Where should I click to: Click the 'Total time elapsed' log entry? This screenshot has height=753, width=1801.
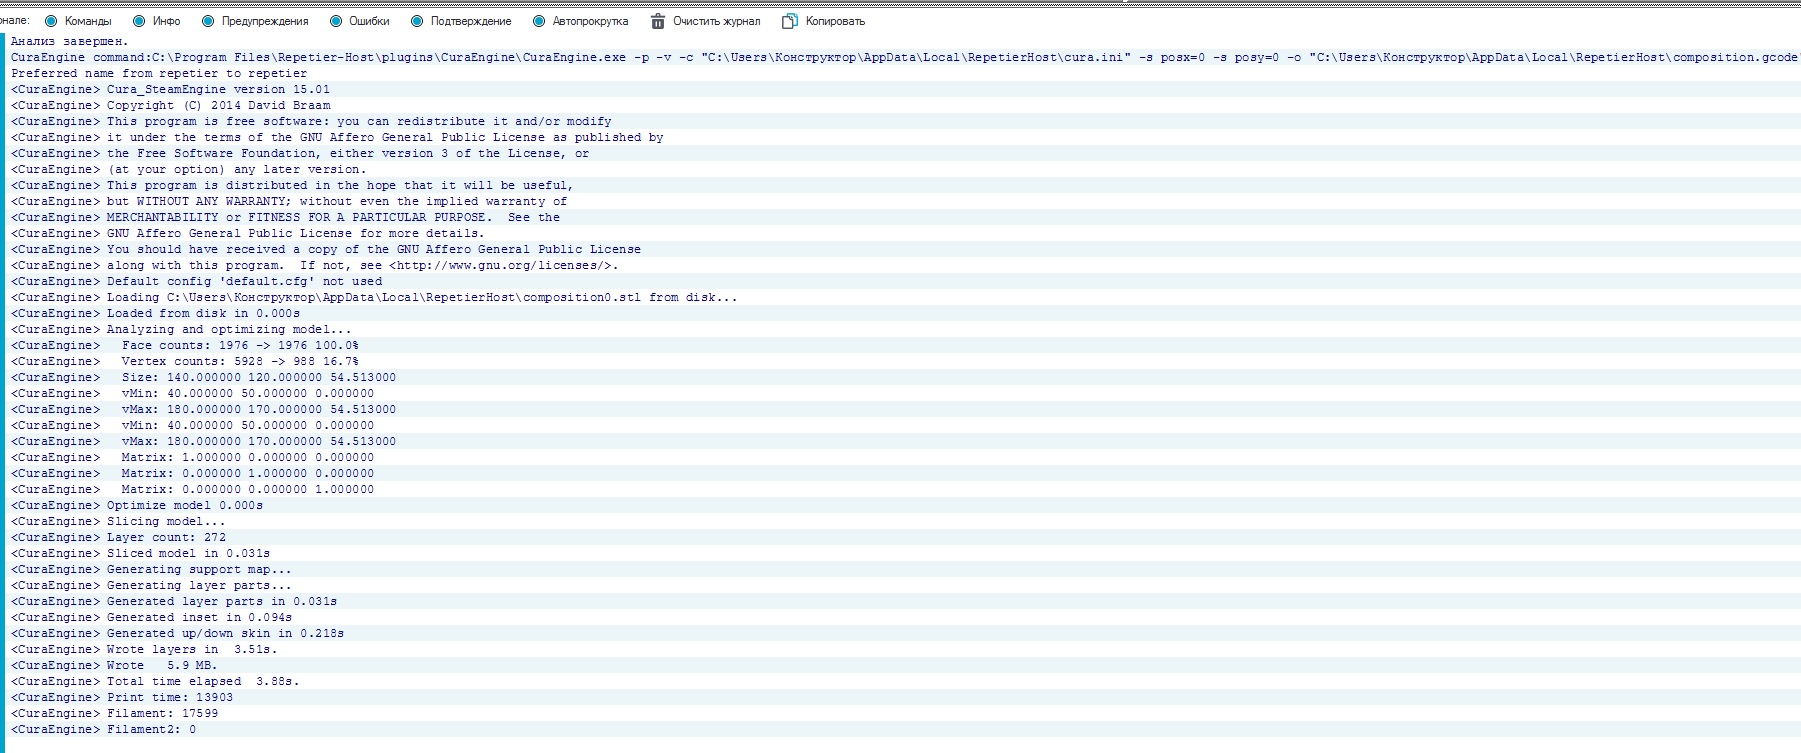coord(202,682)
